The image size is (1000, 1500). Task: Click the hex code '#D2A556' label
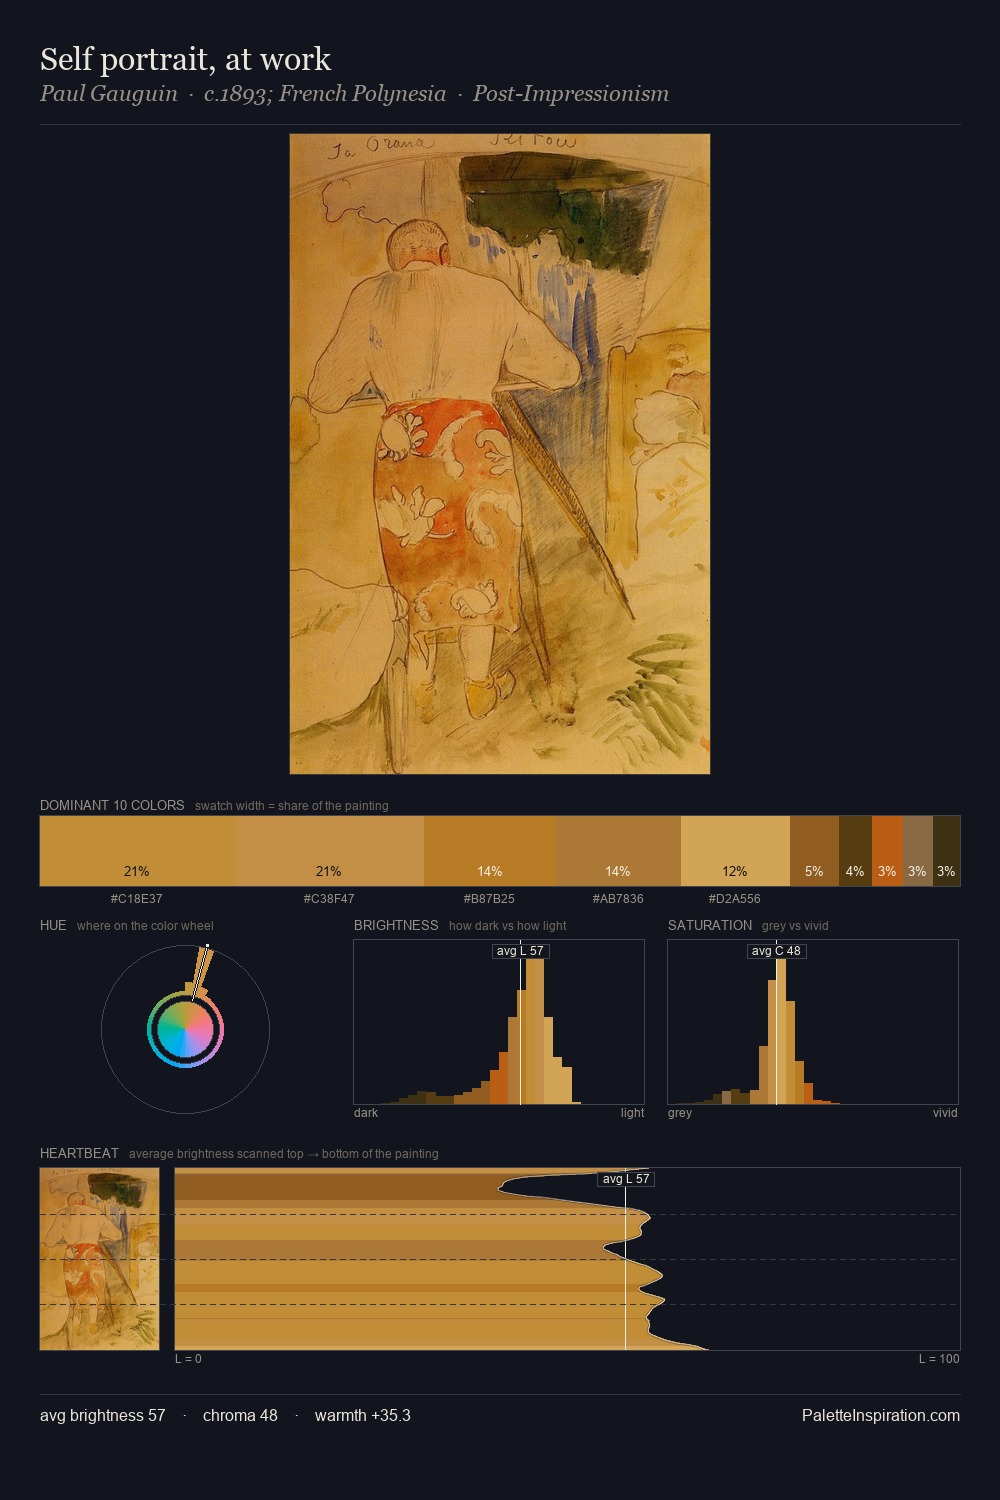(x=735, y=899)
